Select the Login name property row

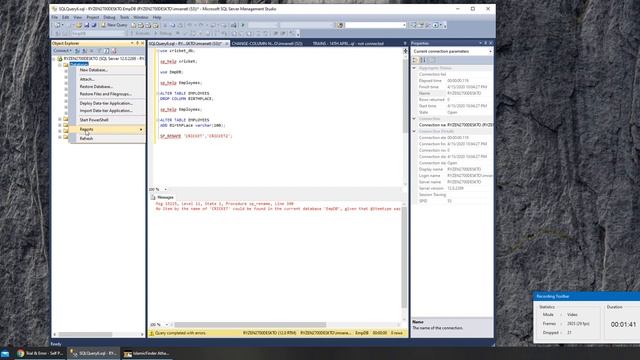(455, 176)
